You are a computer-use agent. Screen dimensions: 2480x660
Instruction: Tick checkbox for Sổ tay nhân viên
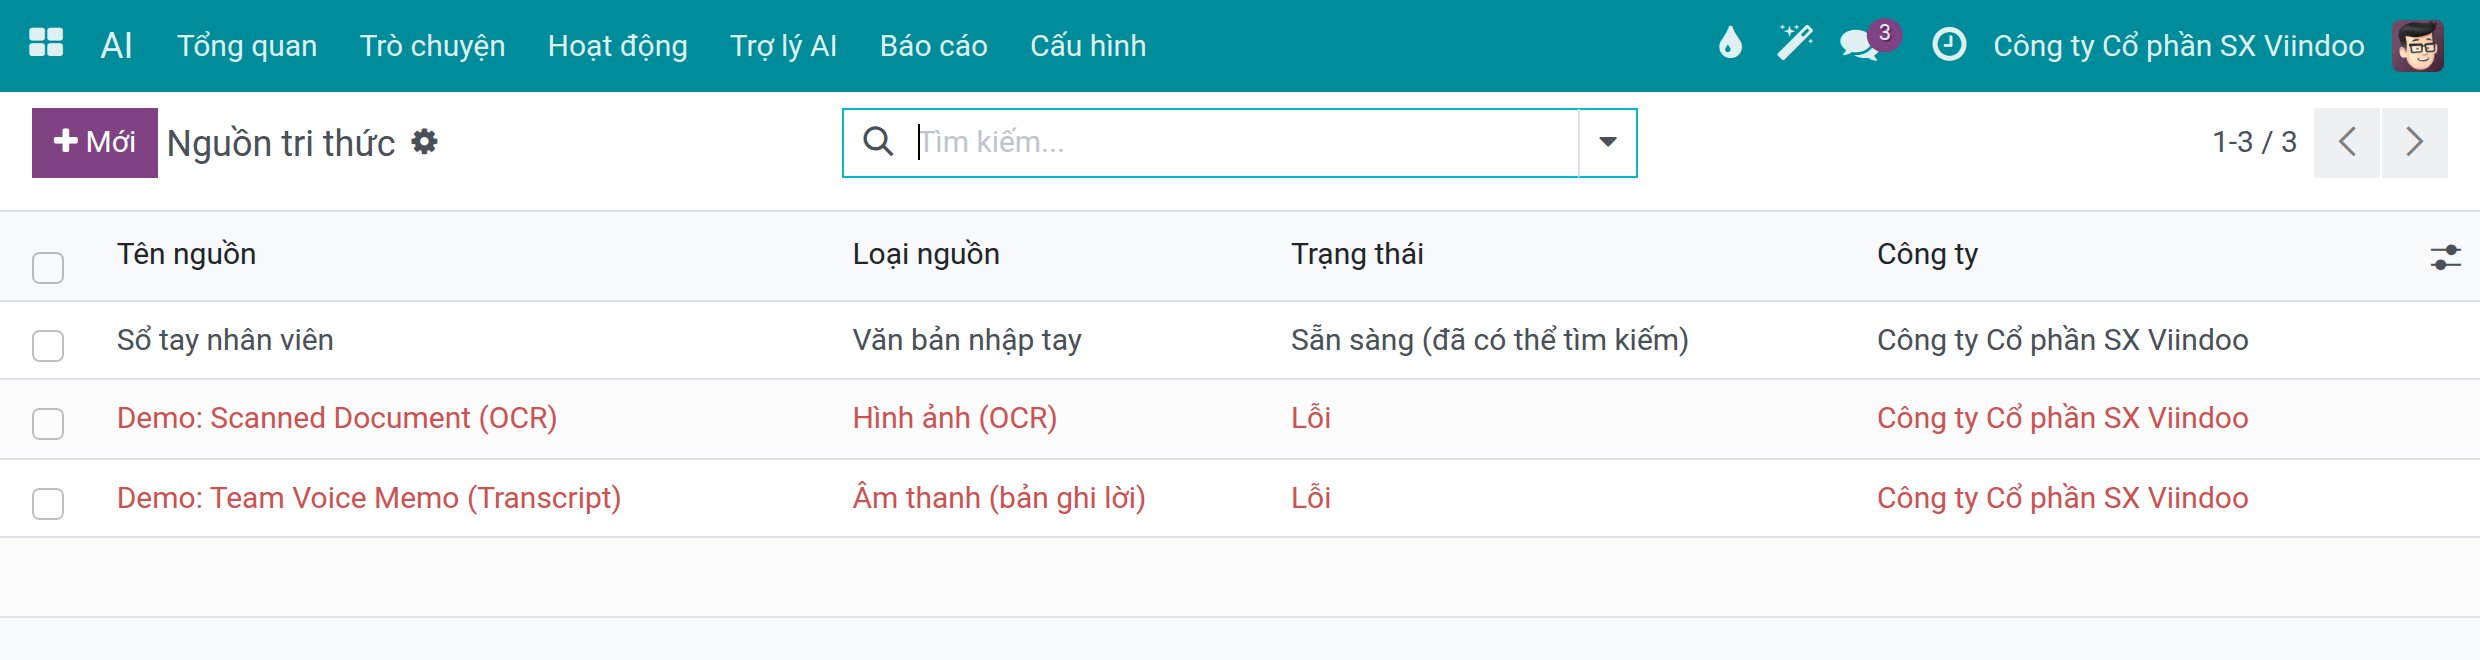point(48,346)
